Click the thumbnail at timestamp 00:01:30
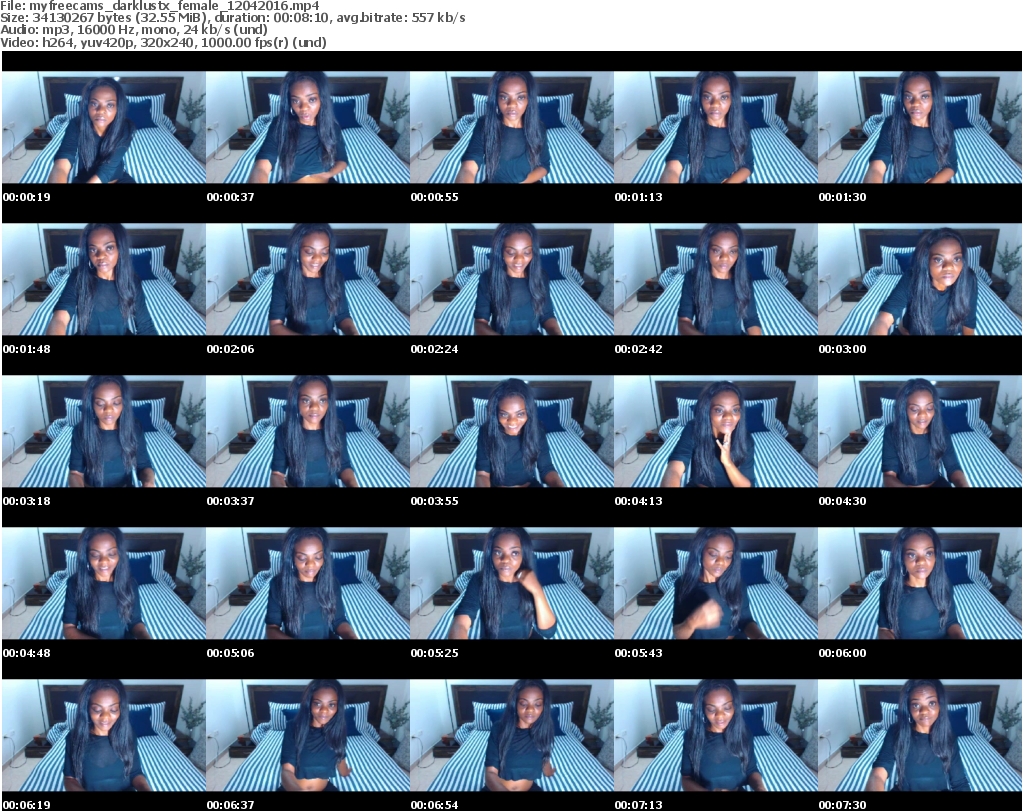The width and height of the screenshot is (1024, 811). tap(920, 127)
